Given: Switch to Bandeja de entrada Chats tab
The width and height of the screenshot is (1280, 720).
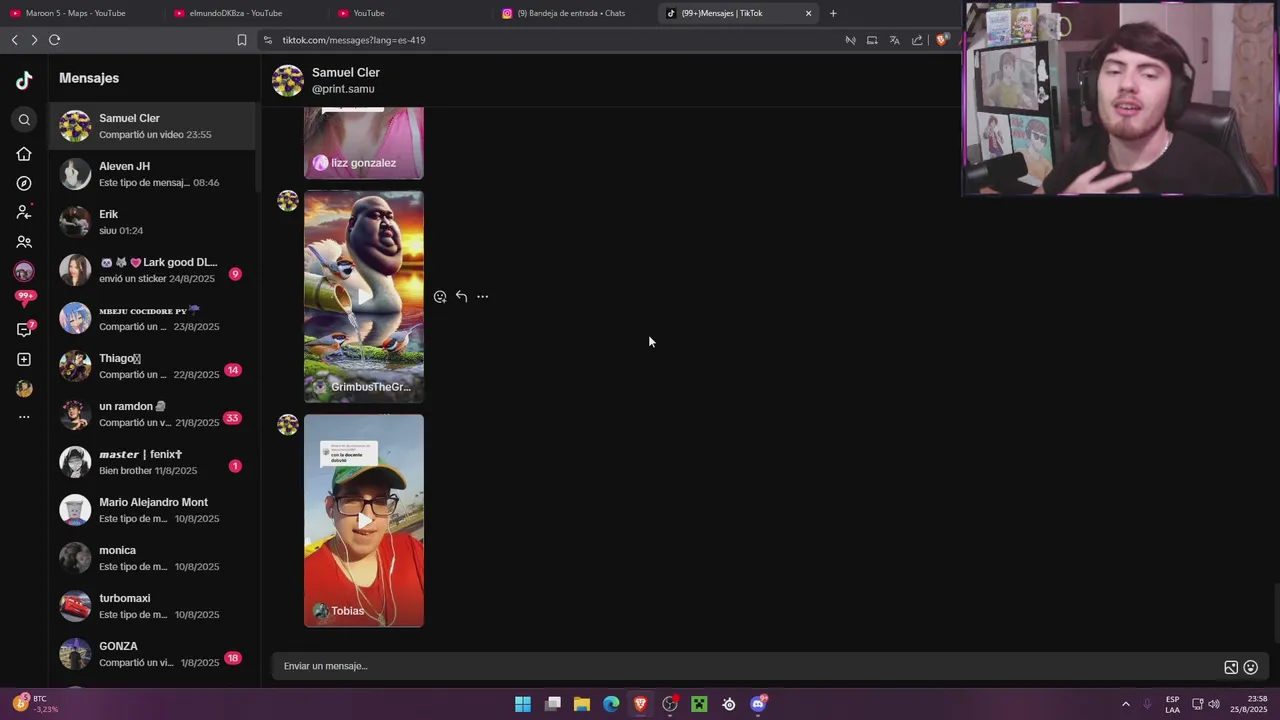Looking at the screenshot, I should coord(571,13).
